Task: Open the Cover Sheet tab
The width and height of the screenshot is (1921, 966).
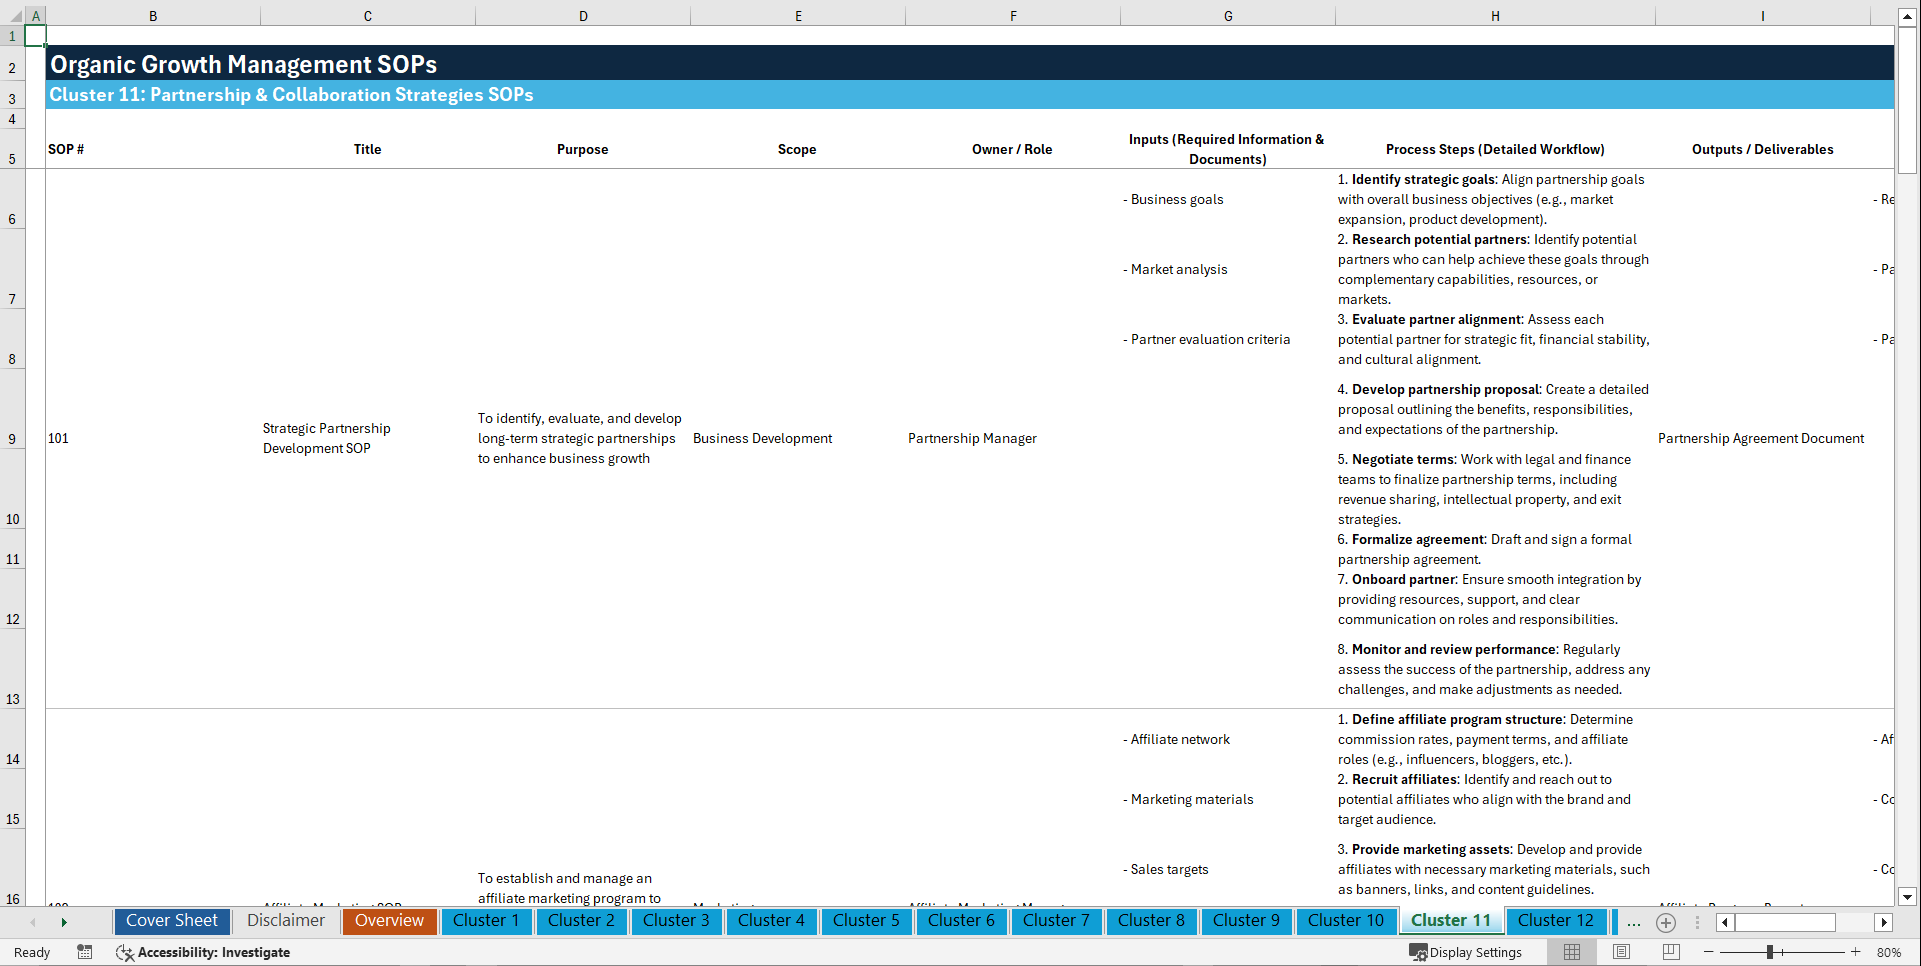Action: (x=171, y=921)
